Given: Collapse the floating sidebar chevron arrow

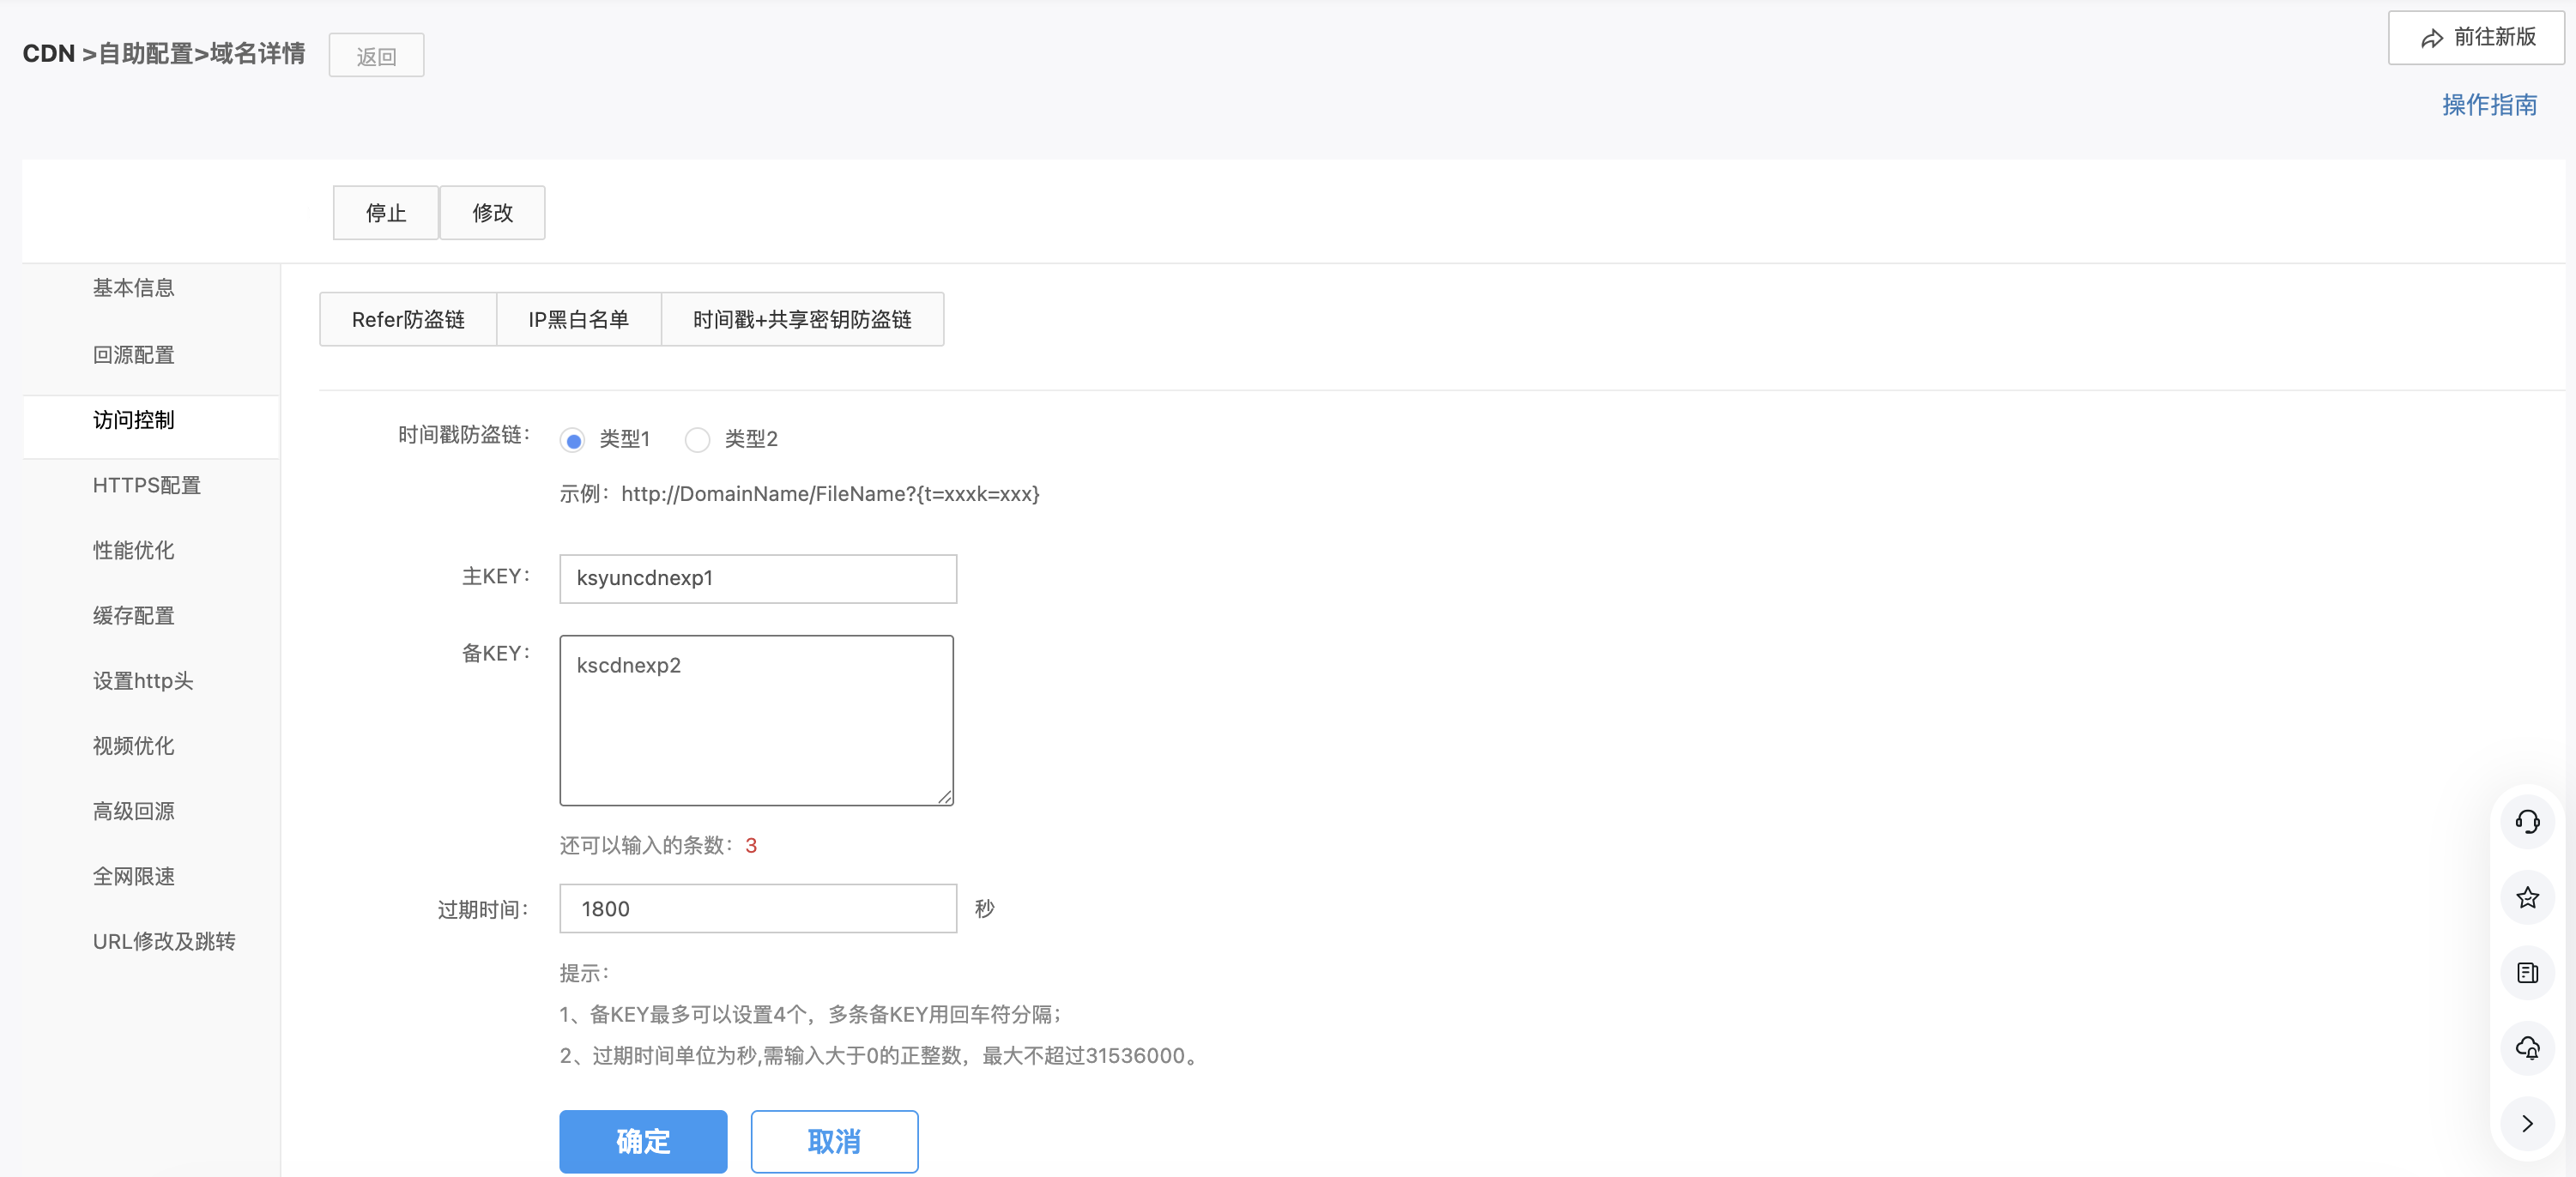Looking at the screenshot, I should (x=2526, y=1123).
